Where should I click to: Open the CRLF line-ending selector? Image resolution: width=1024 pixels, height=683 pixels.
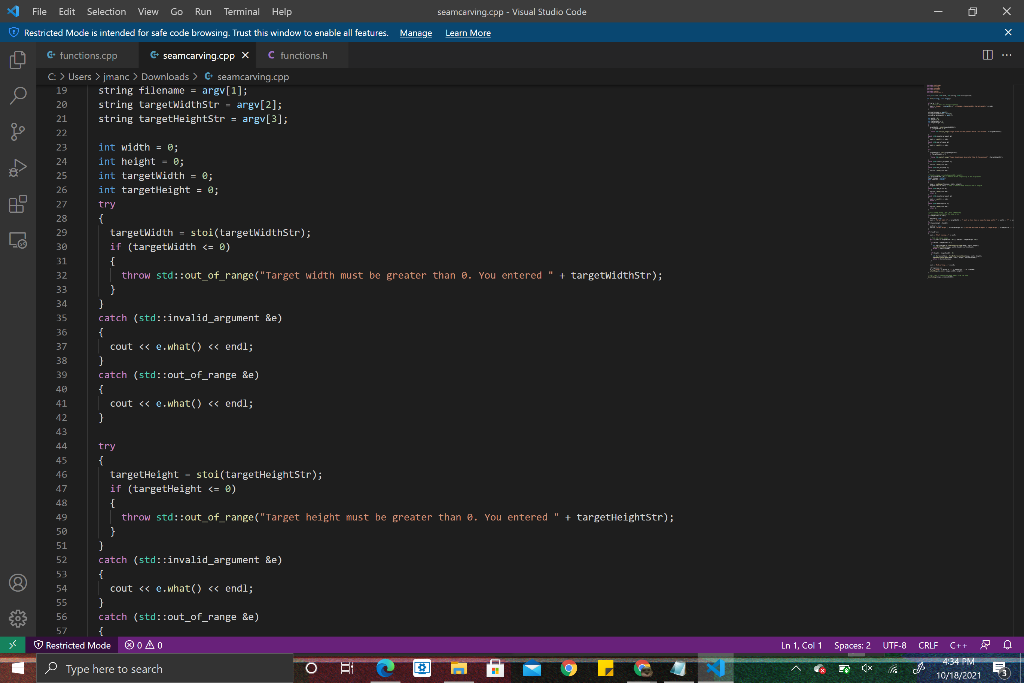[x=928, y=645]
